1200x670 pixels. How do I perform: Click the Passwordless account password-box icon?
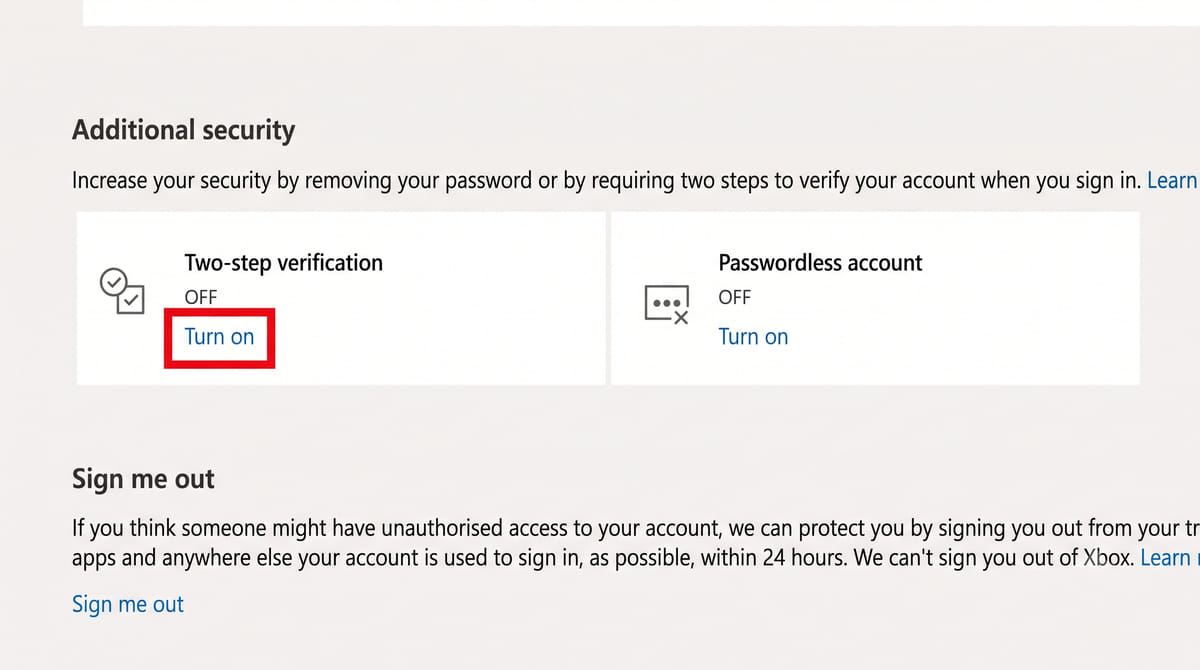coord(668,303)
